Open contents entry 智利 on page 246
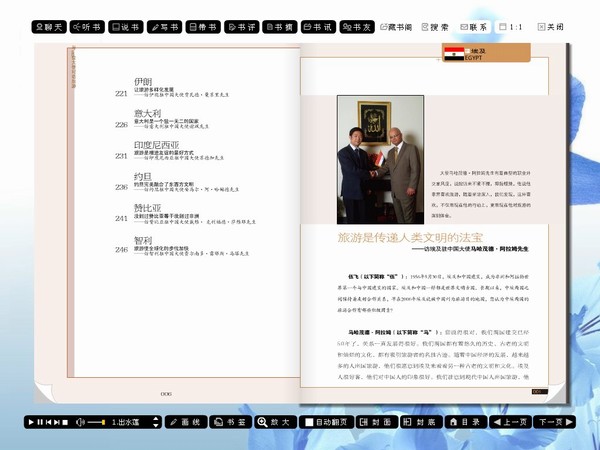Image resolution: width=600 pixels, height=450 pixels. click(182, 246)
